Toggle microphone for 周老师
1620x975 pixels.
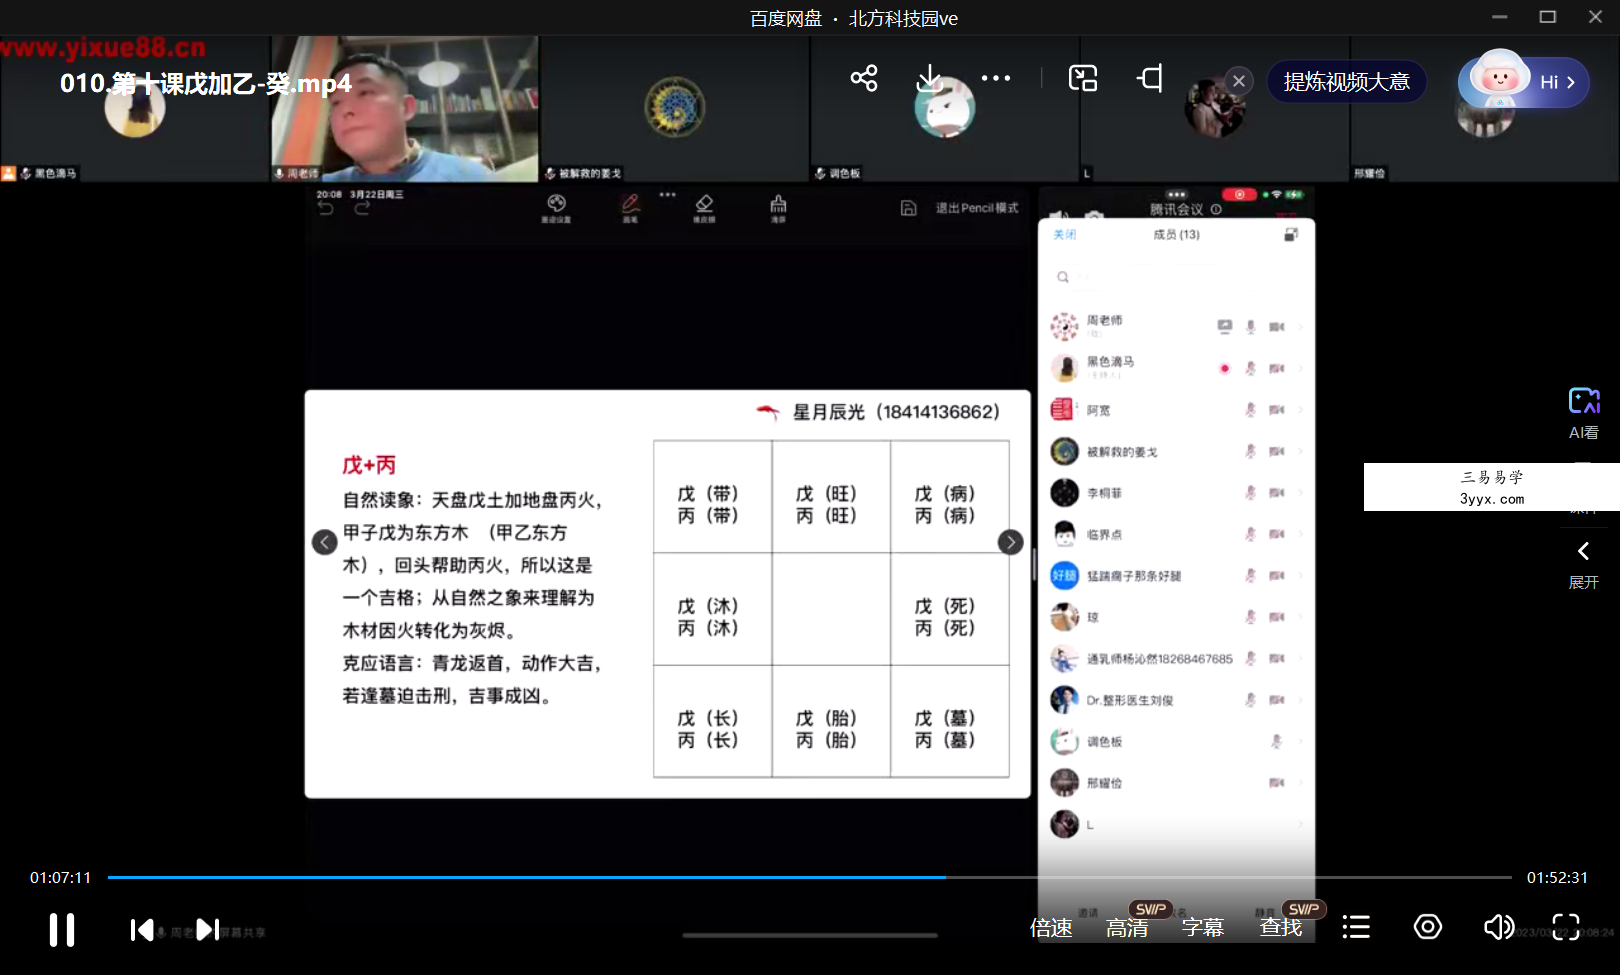[x=1251, y=326]
